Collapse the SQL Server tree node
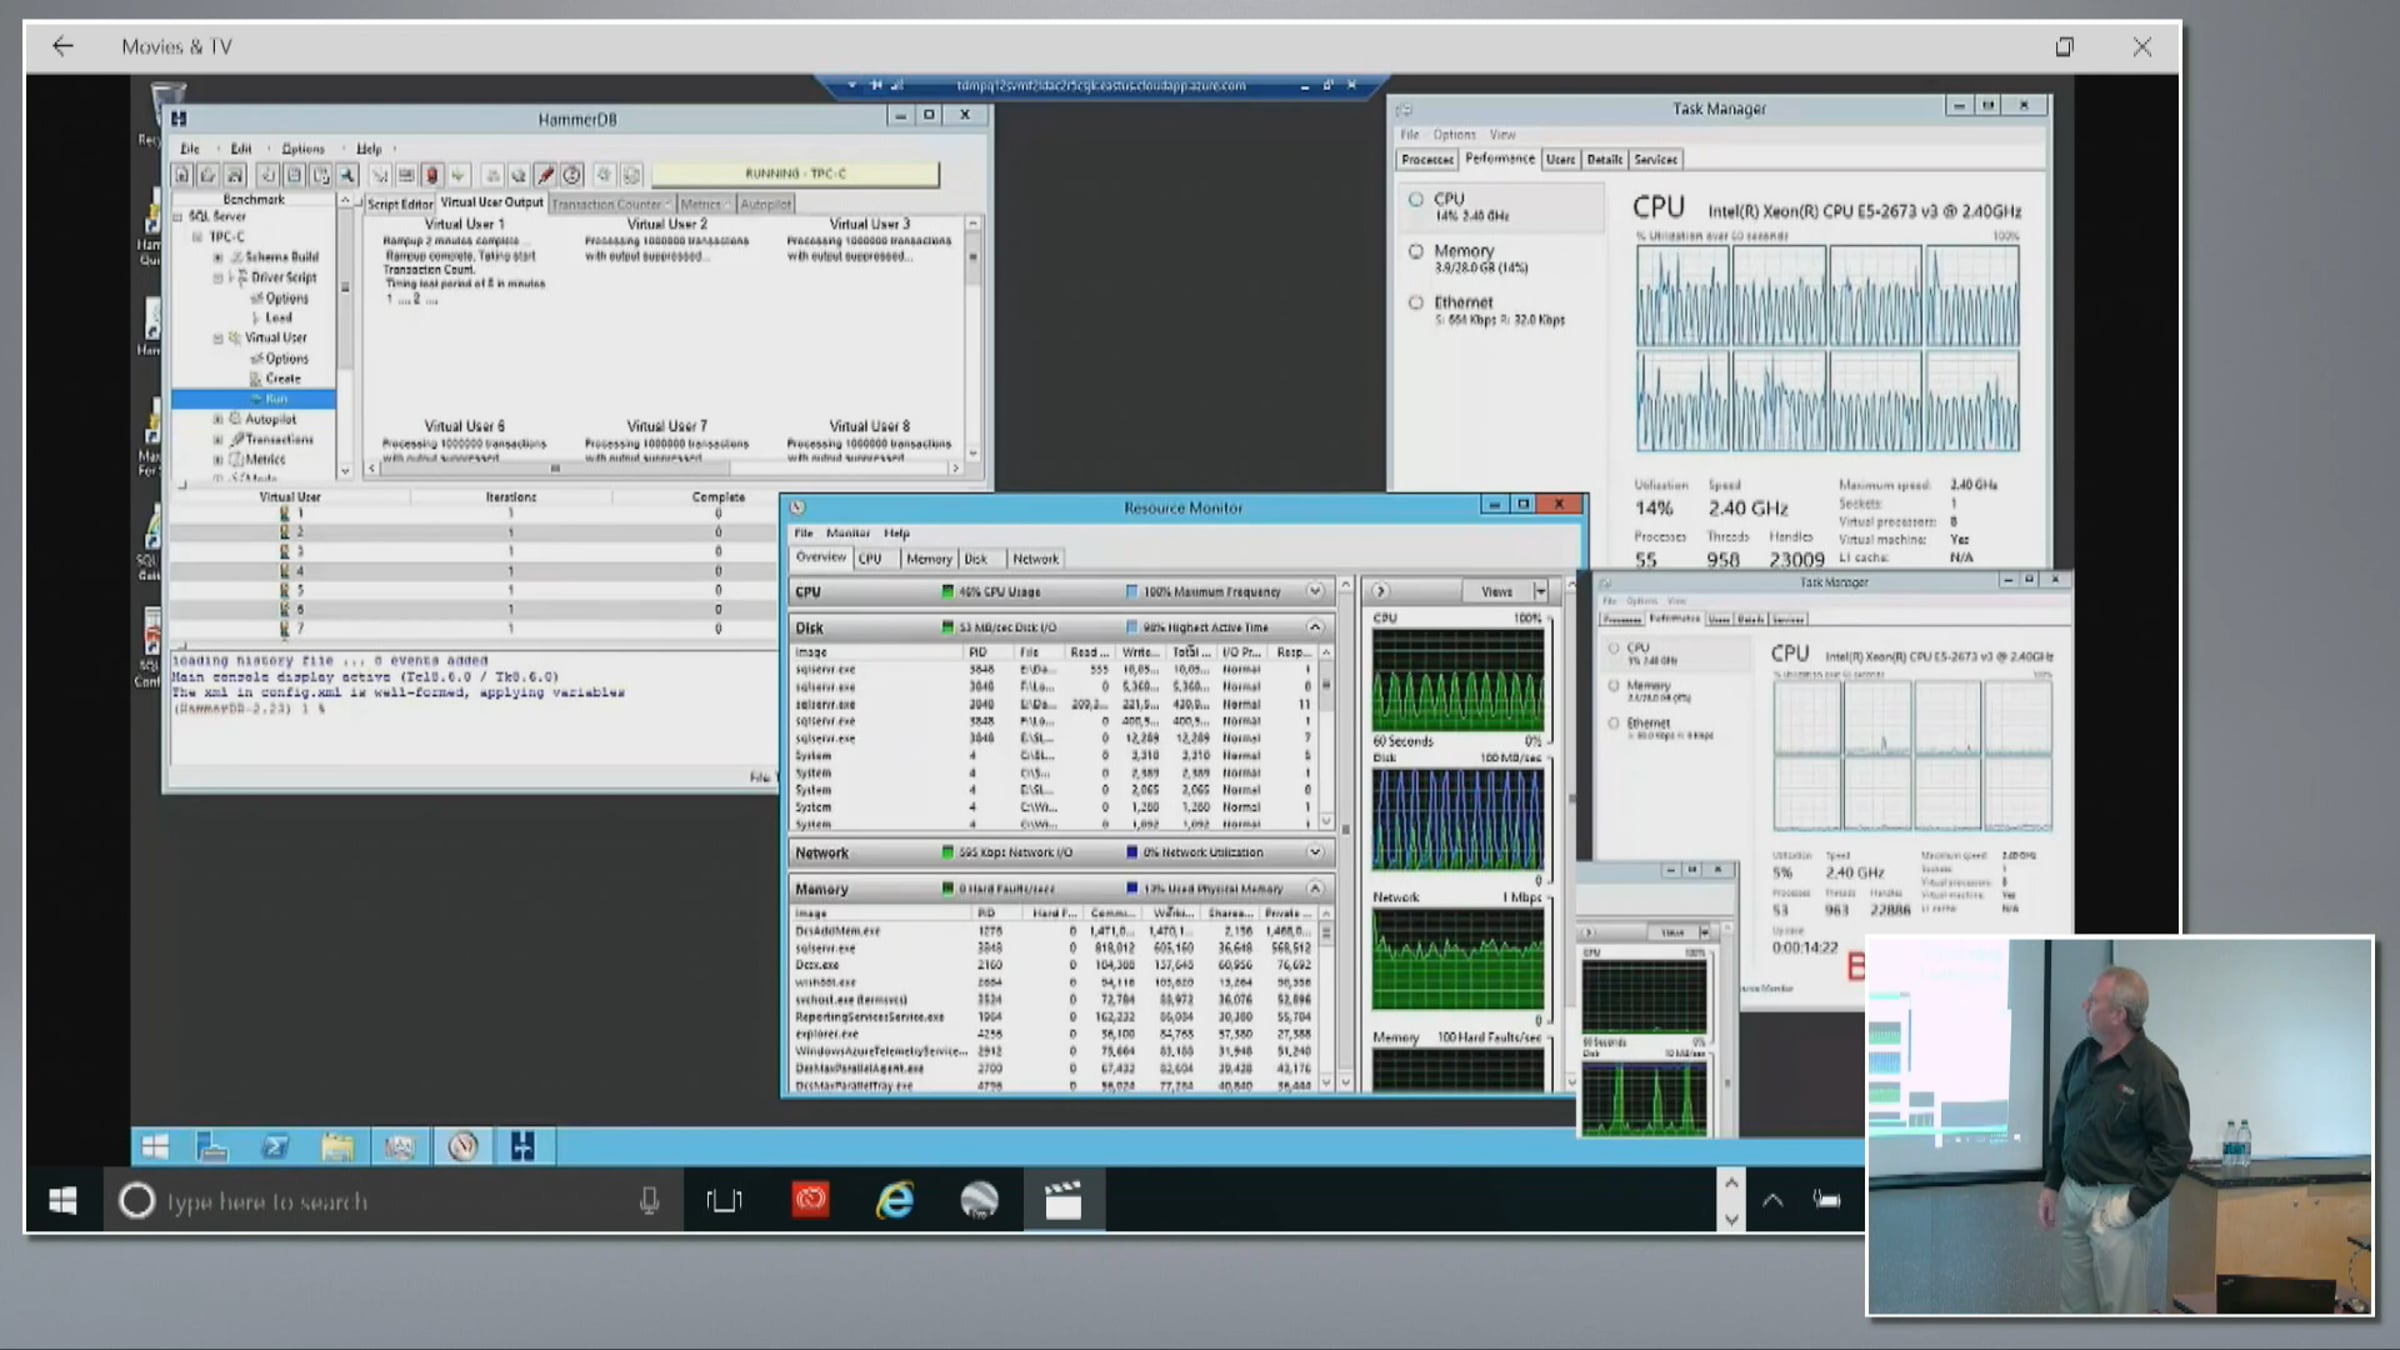 tap(178, 216)
